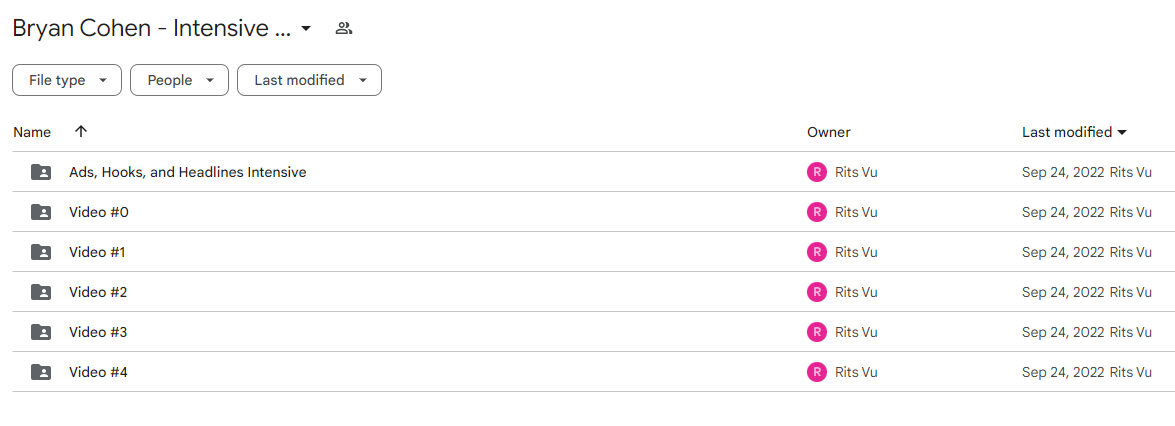The width and height of the screenshot is (1175, 426).
Task: Click the shared people icon beside folder title
Action: tap(344, 29)
